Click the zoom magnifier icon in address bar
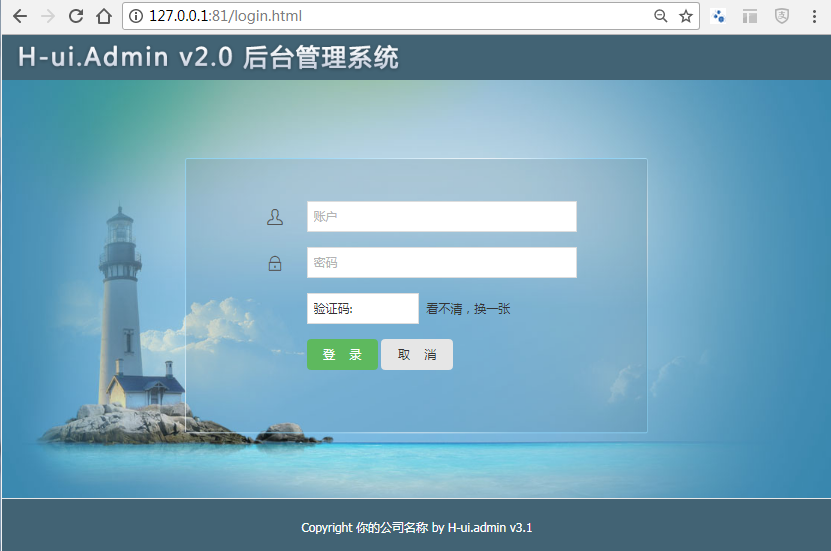The height and width of the screenshot is (551, 831). [x=660, y=16]
